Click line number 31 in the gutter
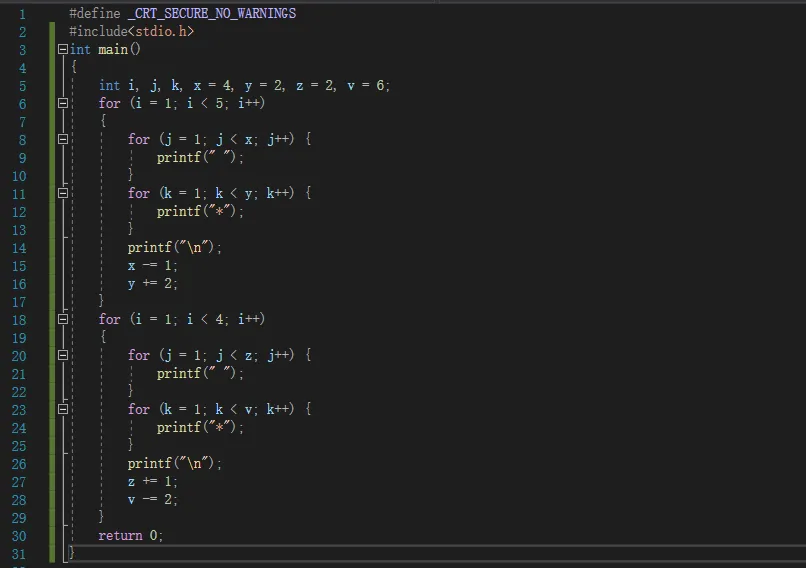Viewport: 806px width, 568px height. [19, 554]
